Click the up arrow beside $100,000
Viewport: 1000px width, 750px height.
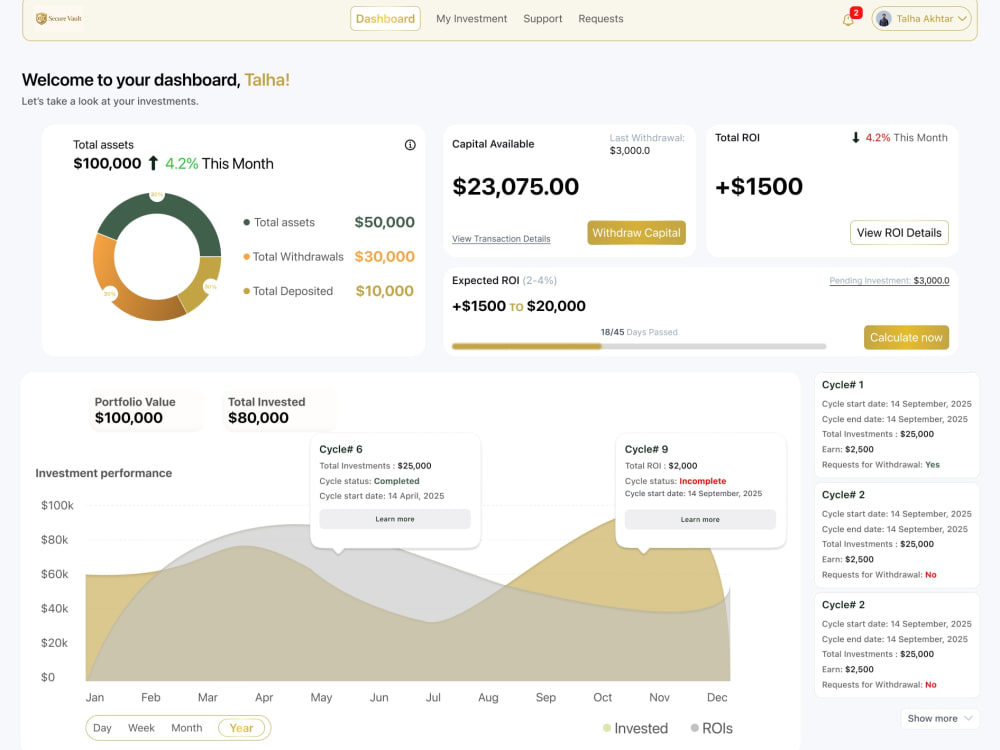pos(153,163)
